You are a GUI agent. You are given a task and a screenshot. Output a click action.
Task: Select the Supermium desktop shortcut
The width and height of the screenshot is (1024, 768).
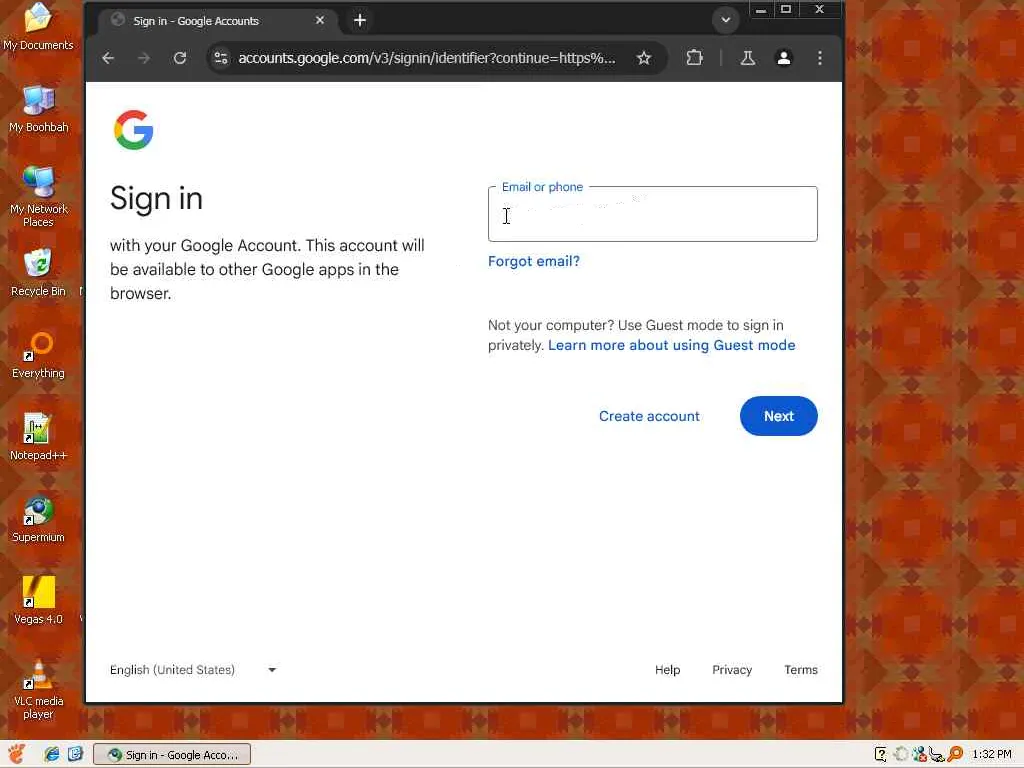click(39, 519)
